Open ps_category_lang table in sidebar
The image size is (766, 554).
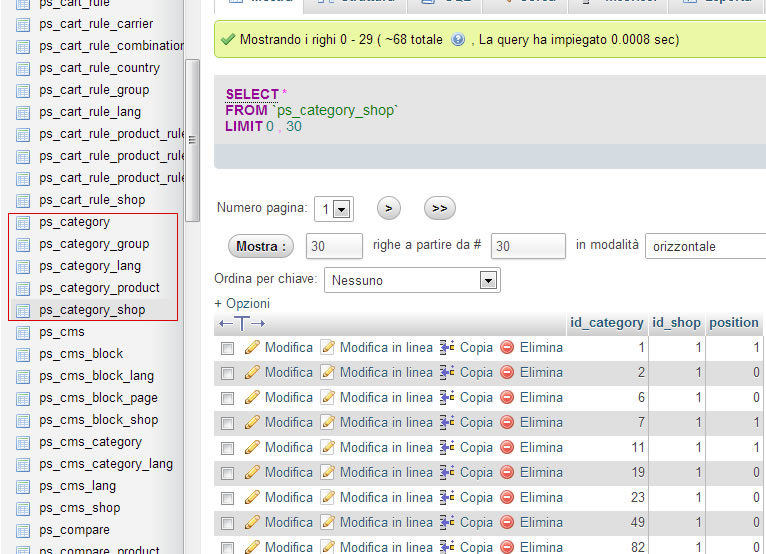(x=90, y=266)
